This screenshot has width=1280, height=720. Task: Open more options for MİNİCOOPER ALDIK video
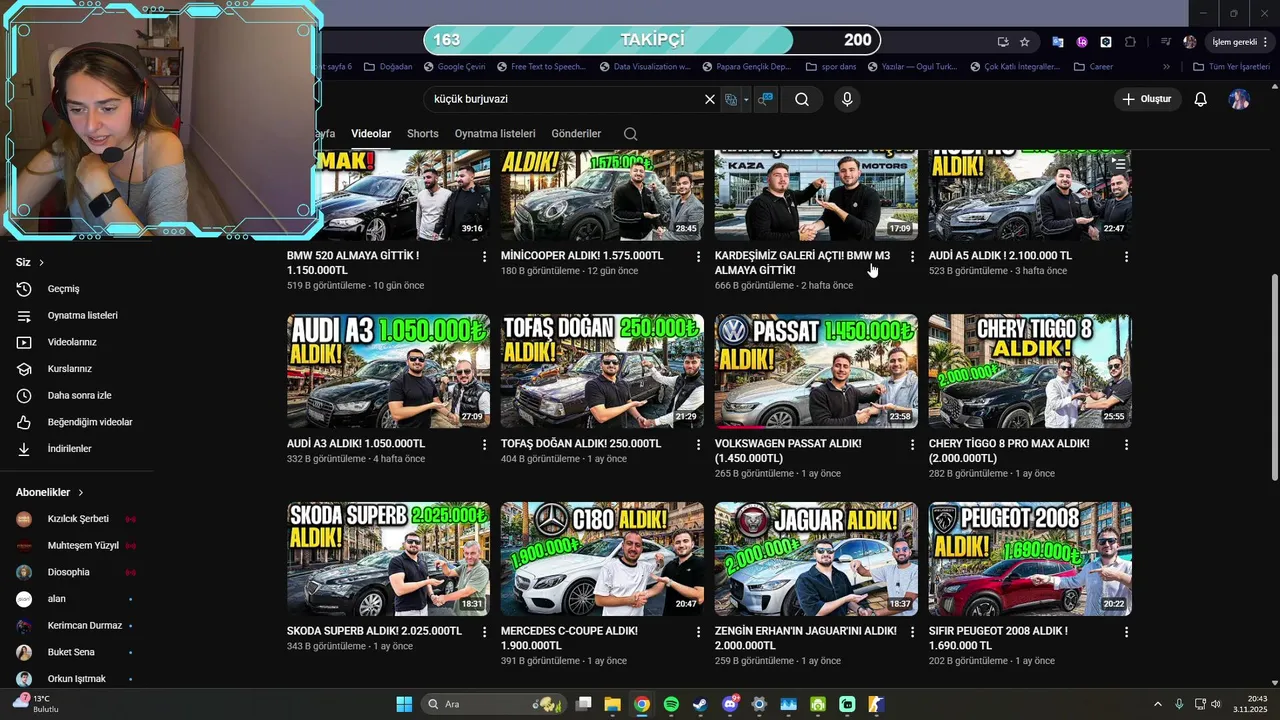(699, 257)
